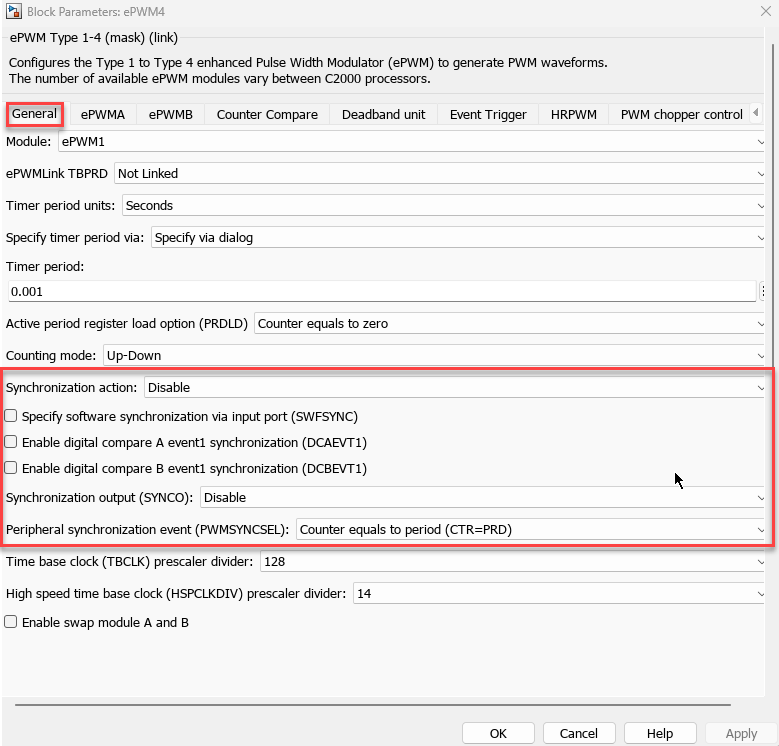Click the Simulink block icon in title bar
The height and width of the screenshot is (746, 779).
coord(13,11)
